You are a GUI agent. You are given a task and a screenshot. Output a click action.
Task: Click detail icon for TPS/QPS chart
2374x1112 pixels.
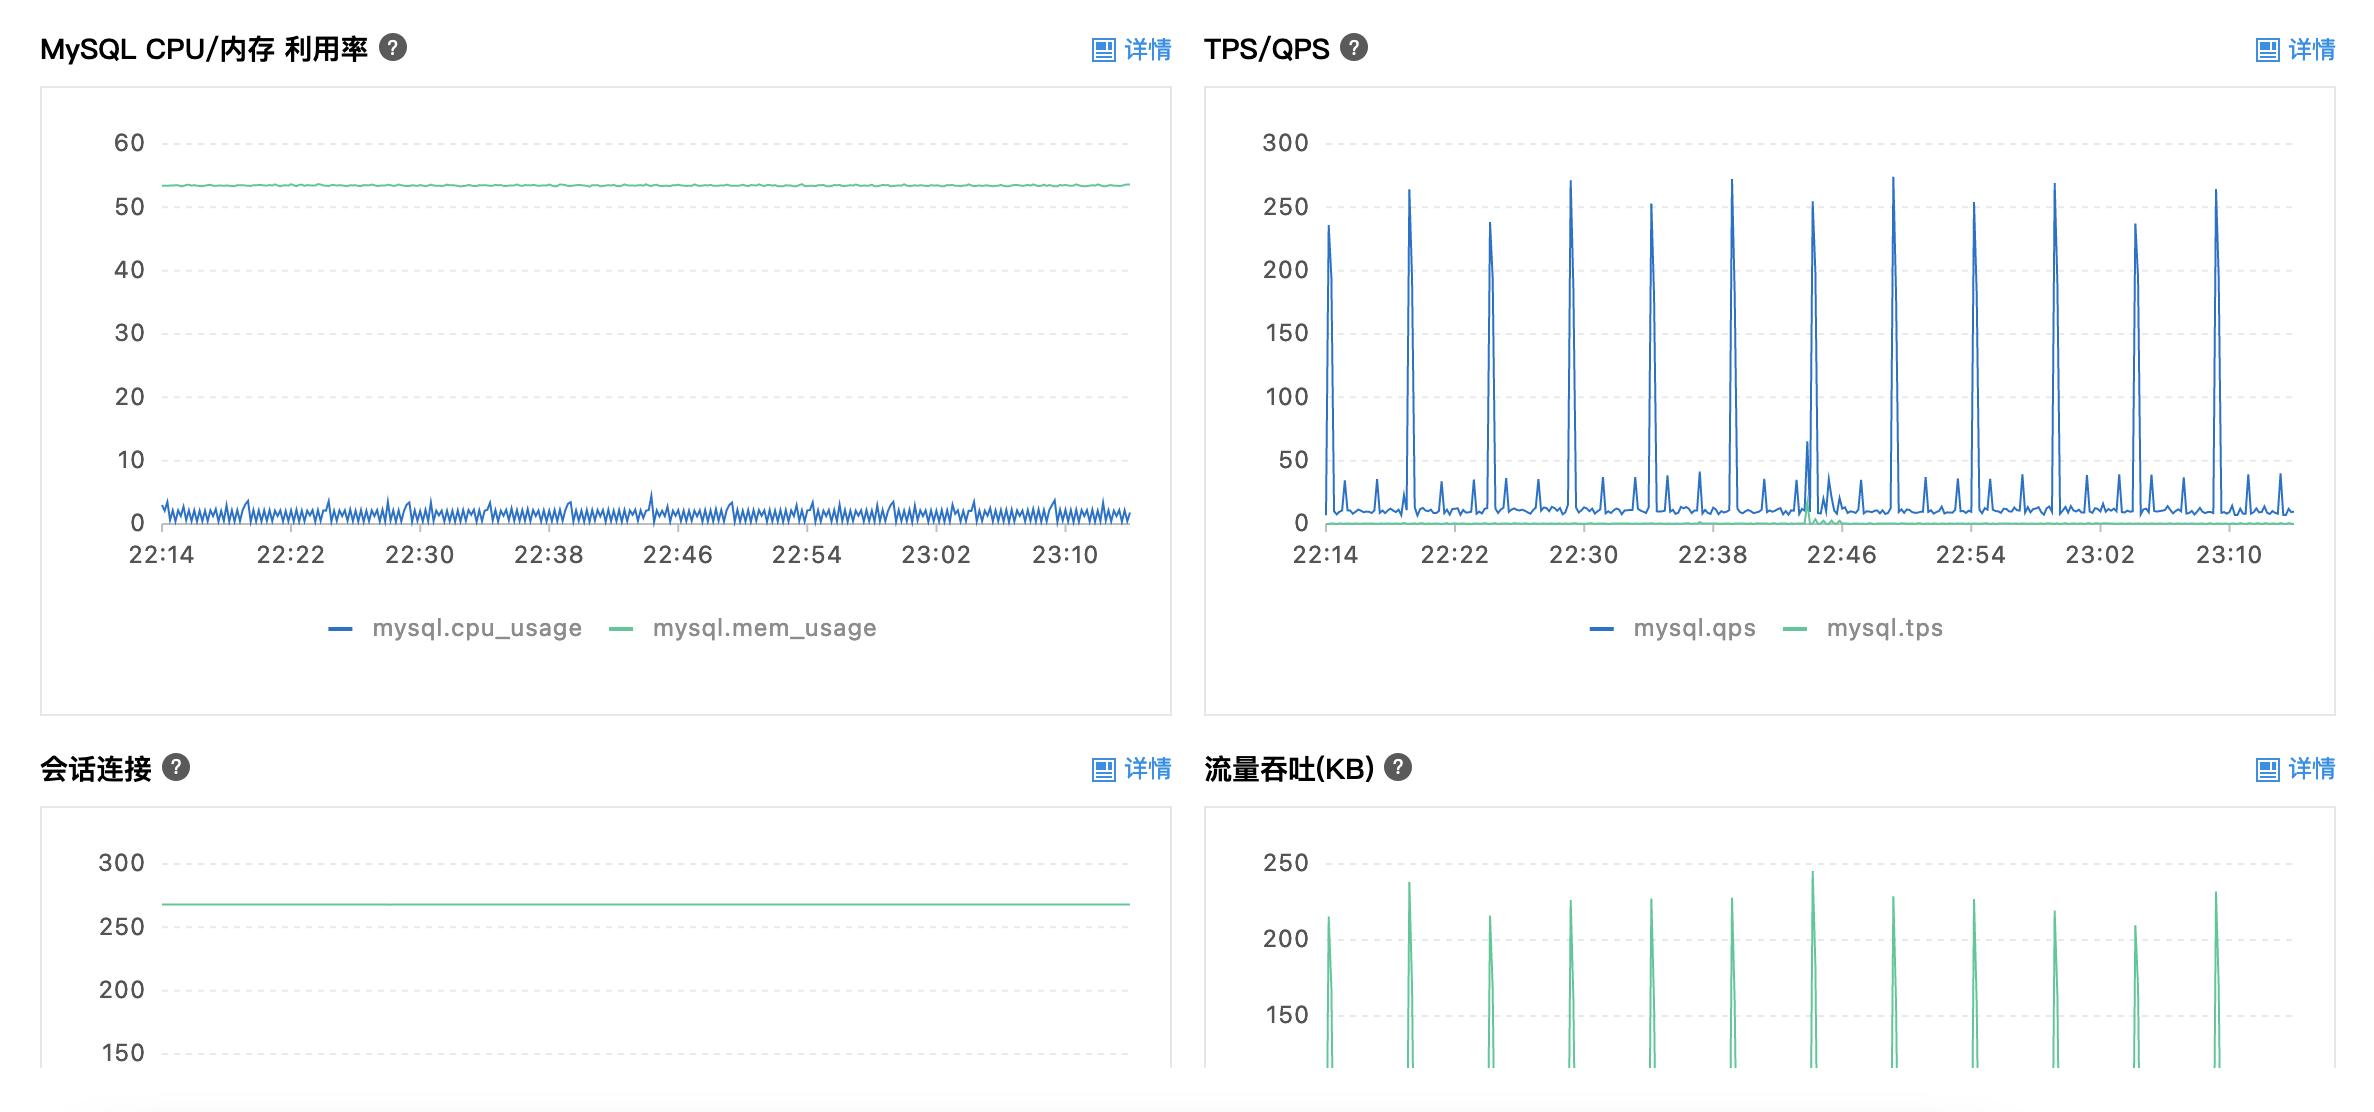2267,50
